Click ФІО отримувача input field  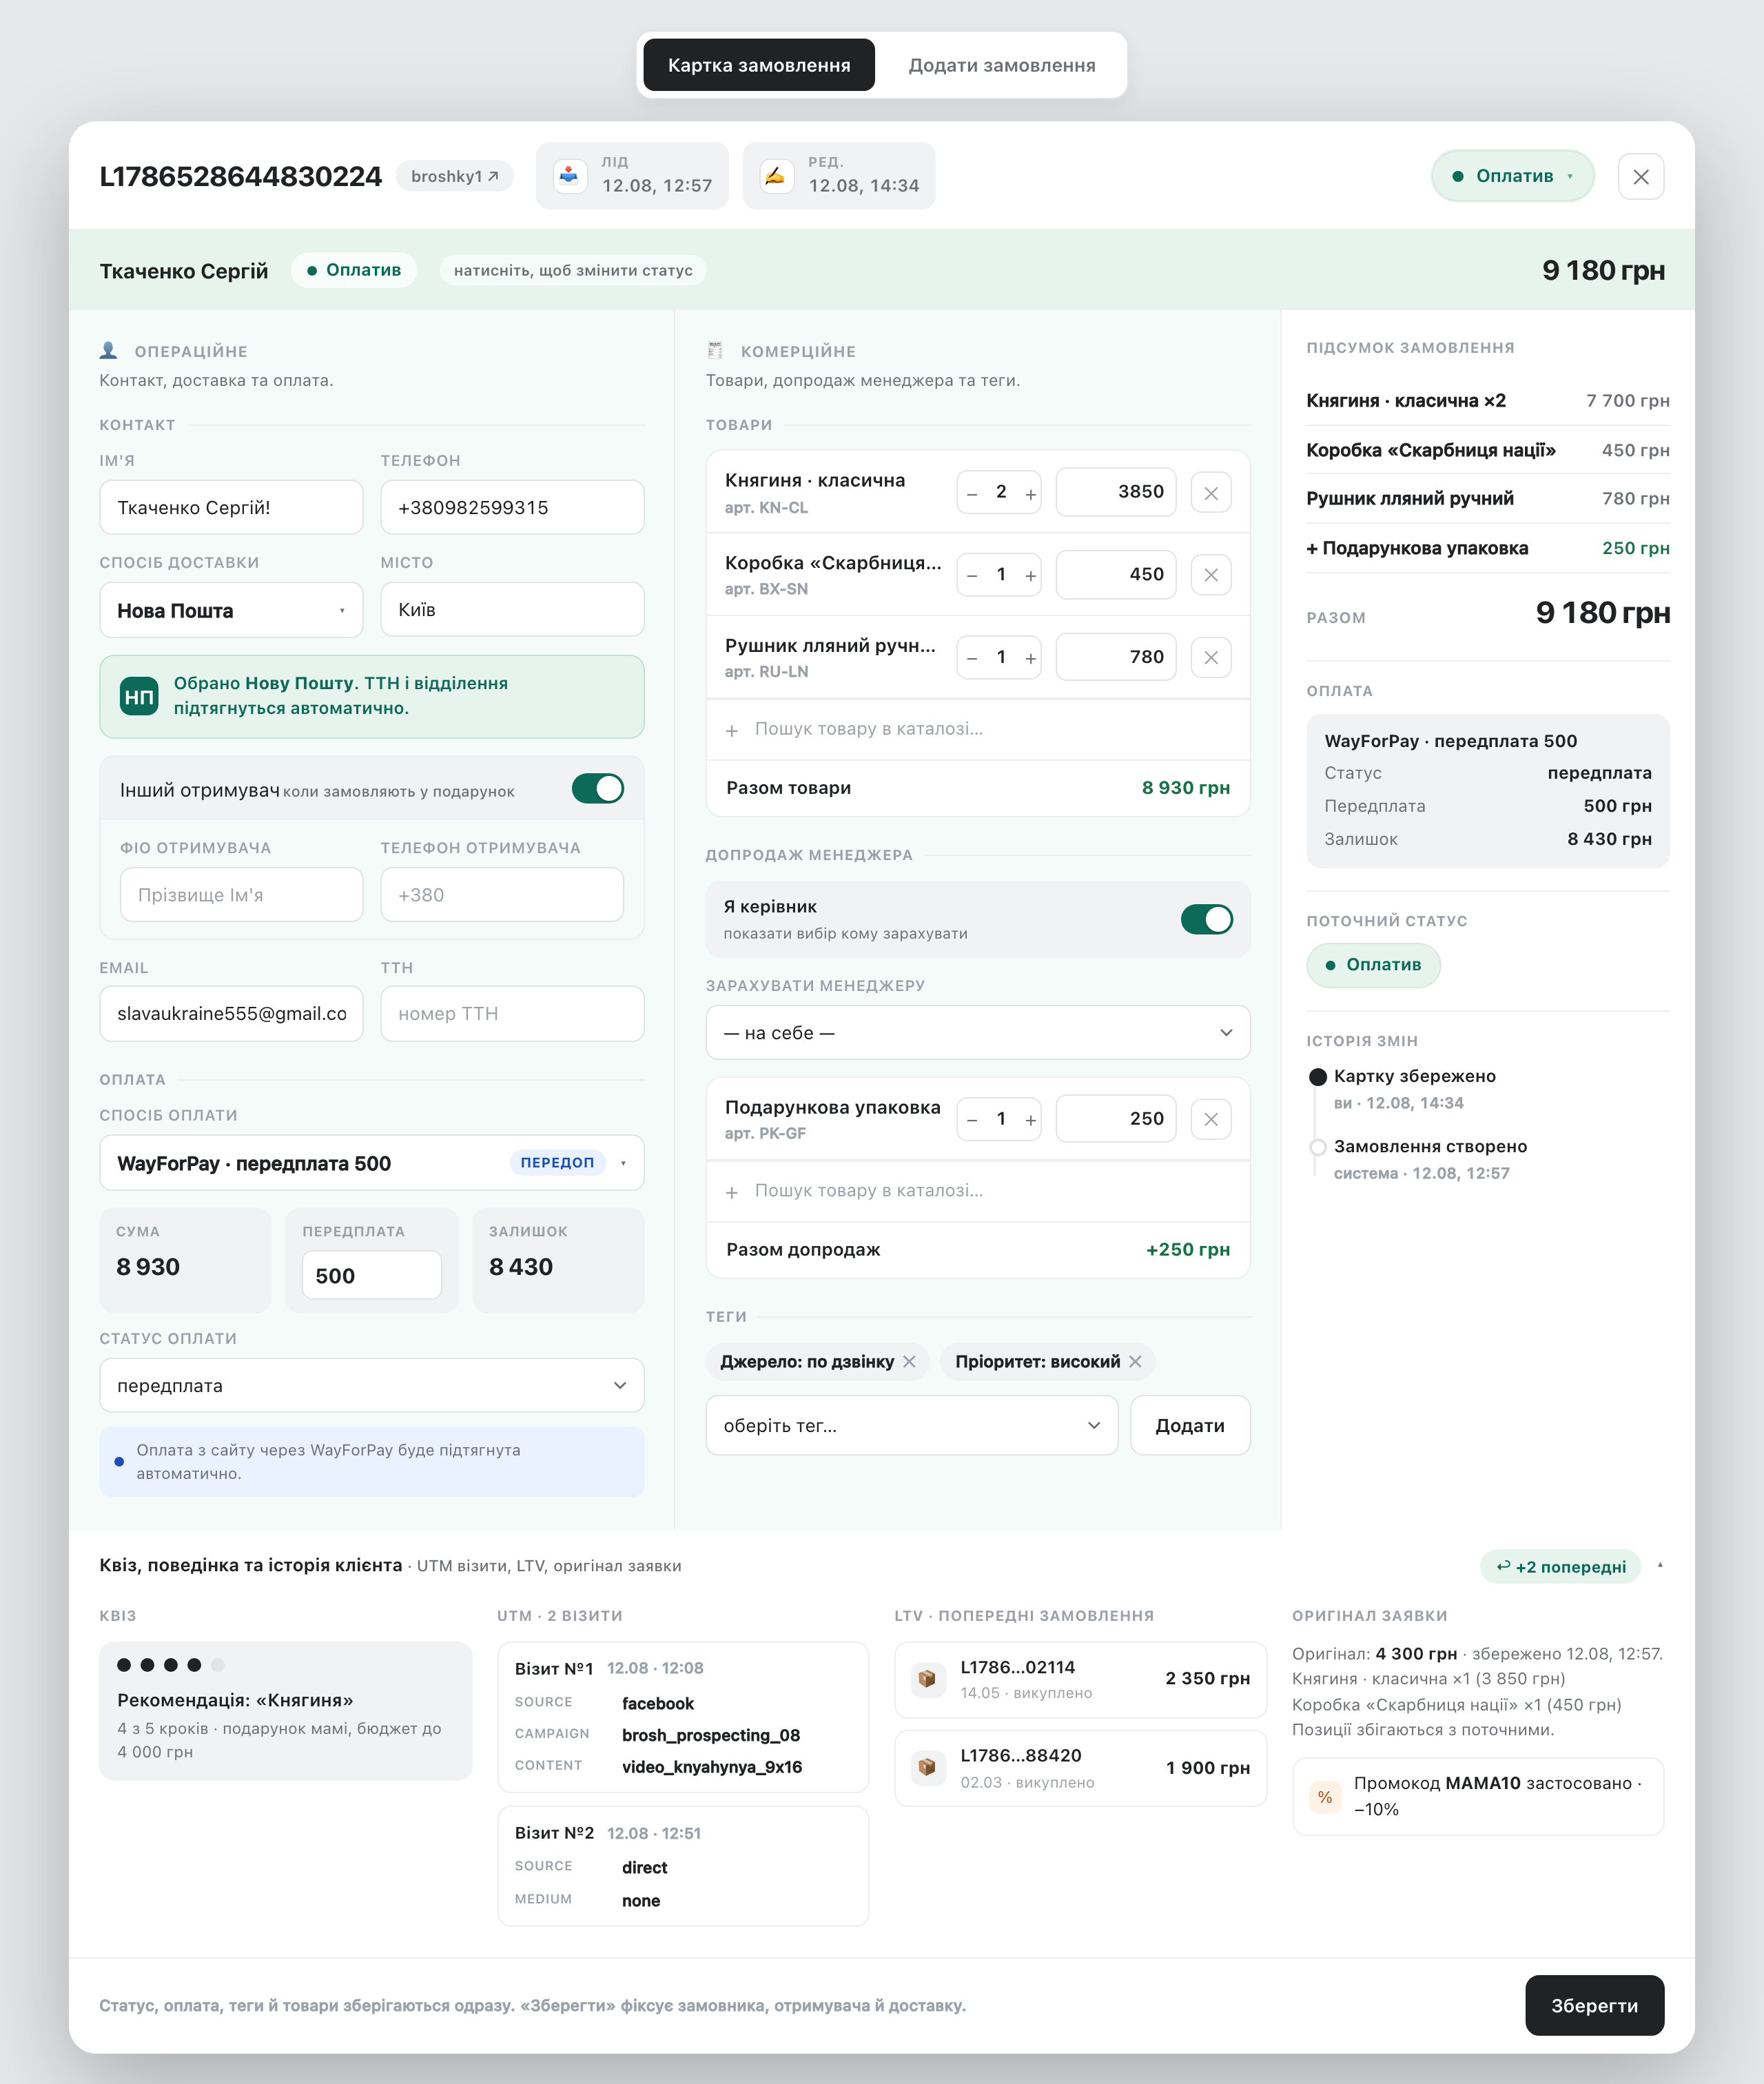241,894
